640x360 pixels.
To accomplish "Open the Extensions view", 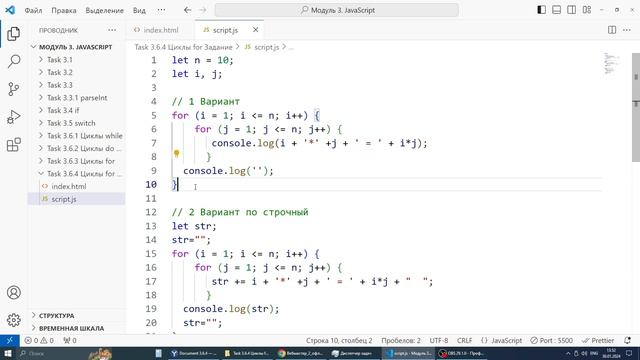I will (x=13, y=144).
